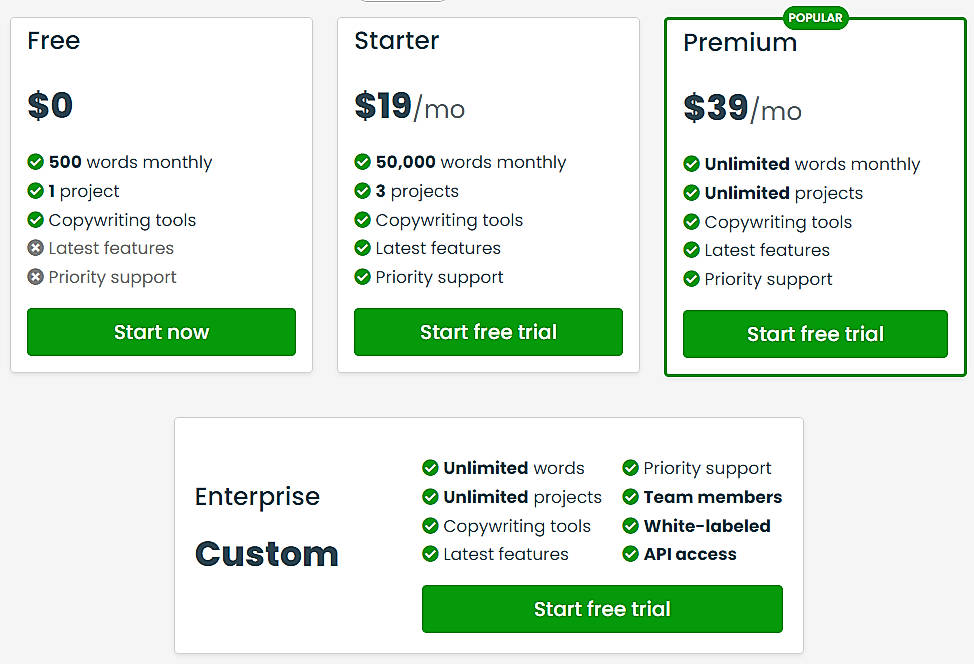This screenshot has width=974, height=664.
Task: Click the $19/mo Starter price
Action: click(x=409, y=106)
